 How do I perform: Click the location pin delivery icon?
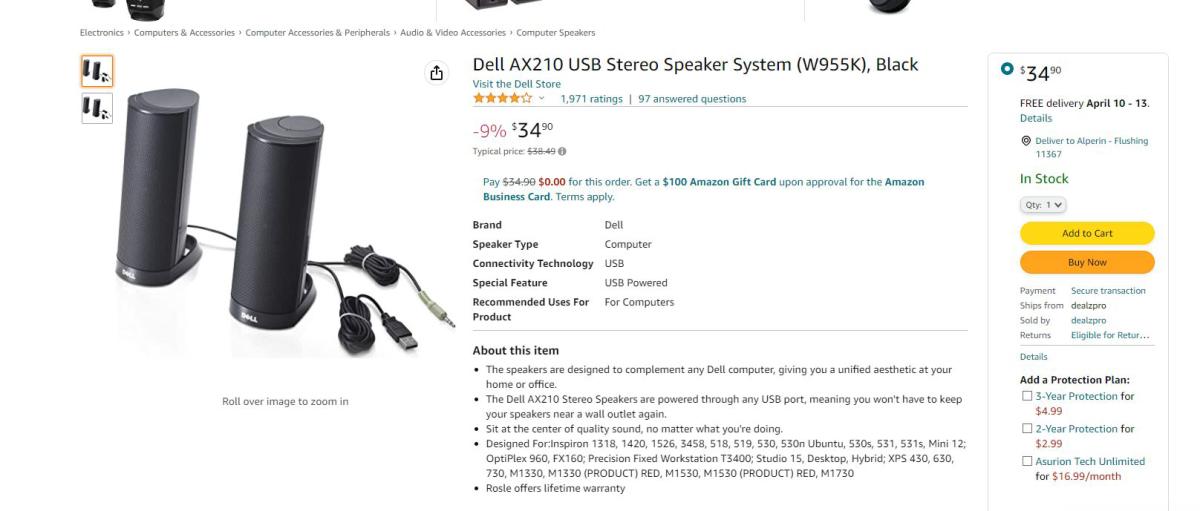(x=1026, y=141)
